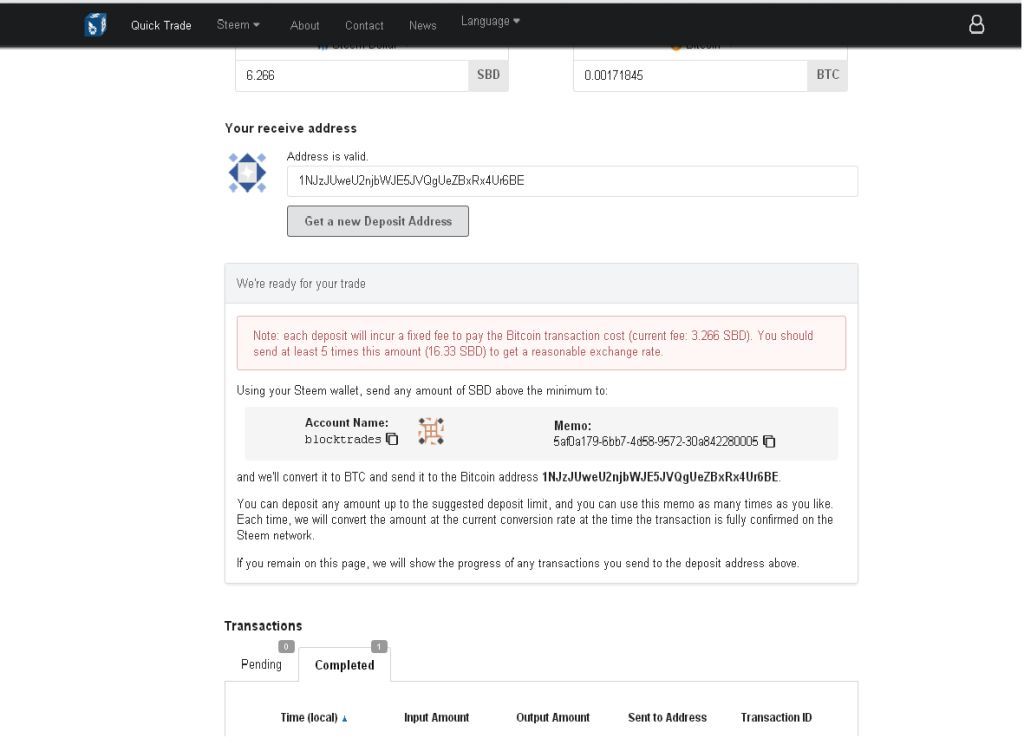Viewport: 1024px width, 745px height.
Task: Open the About page
Action: coord(304,25)
